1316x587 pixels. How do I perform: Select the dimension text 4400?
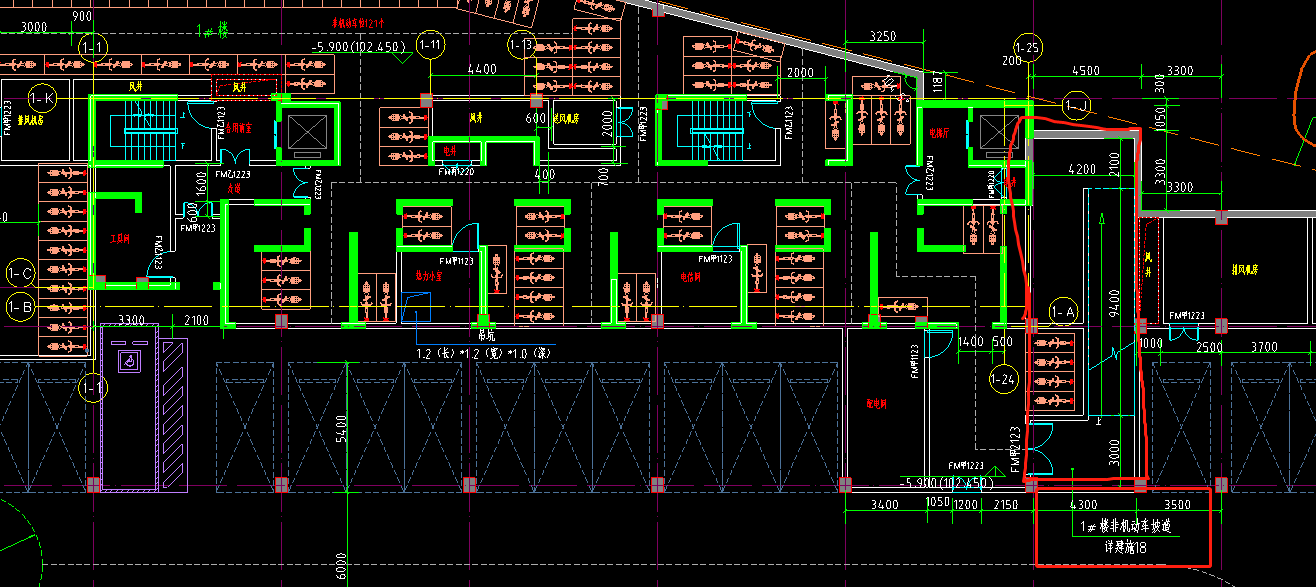tap(482, 70)
